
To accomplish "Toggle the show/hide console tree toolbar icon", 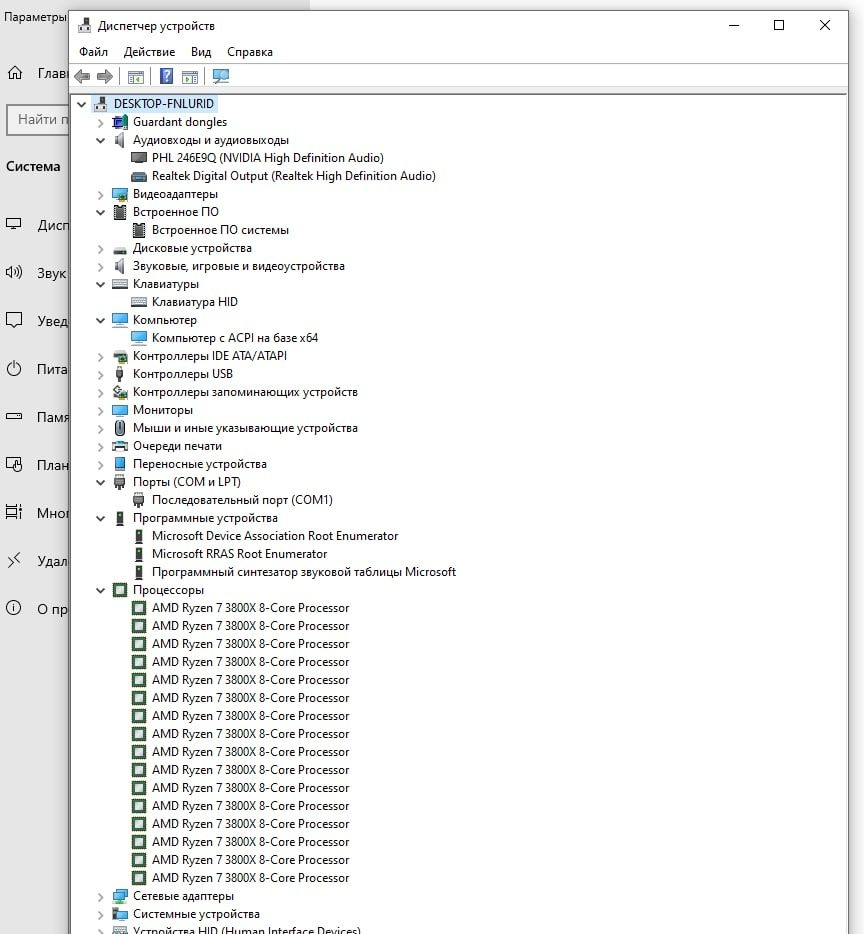I will [136, 76].
